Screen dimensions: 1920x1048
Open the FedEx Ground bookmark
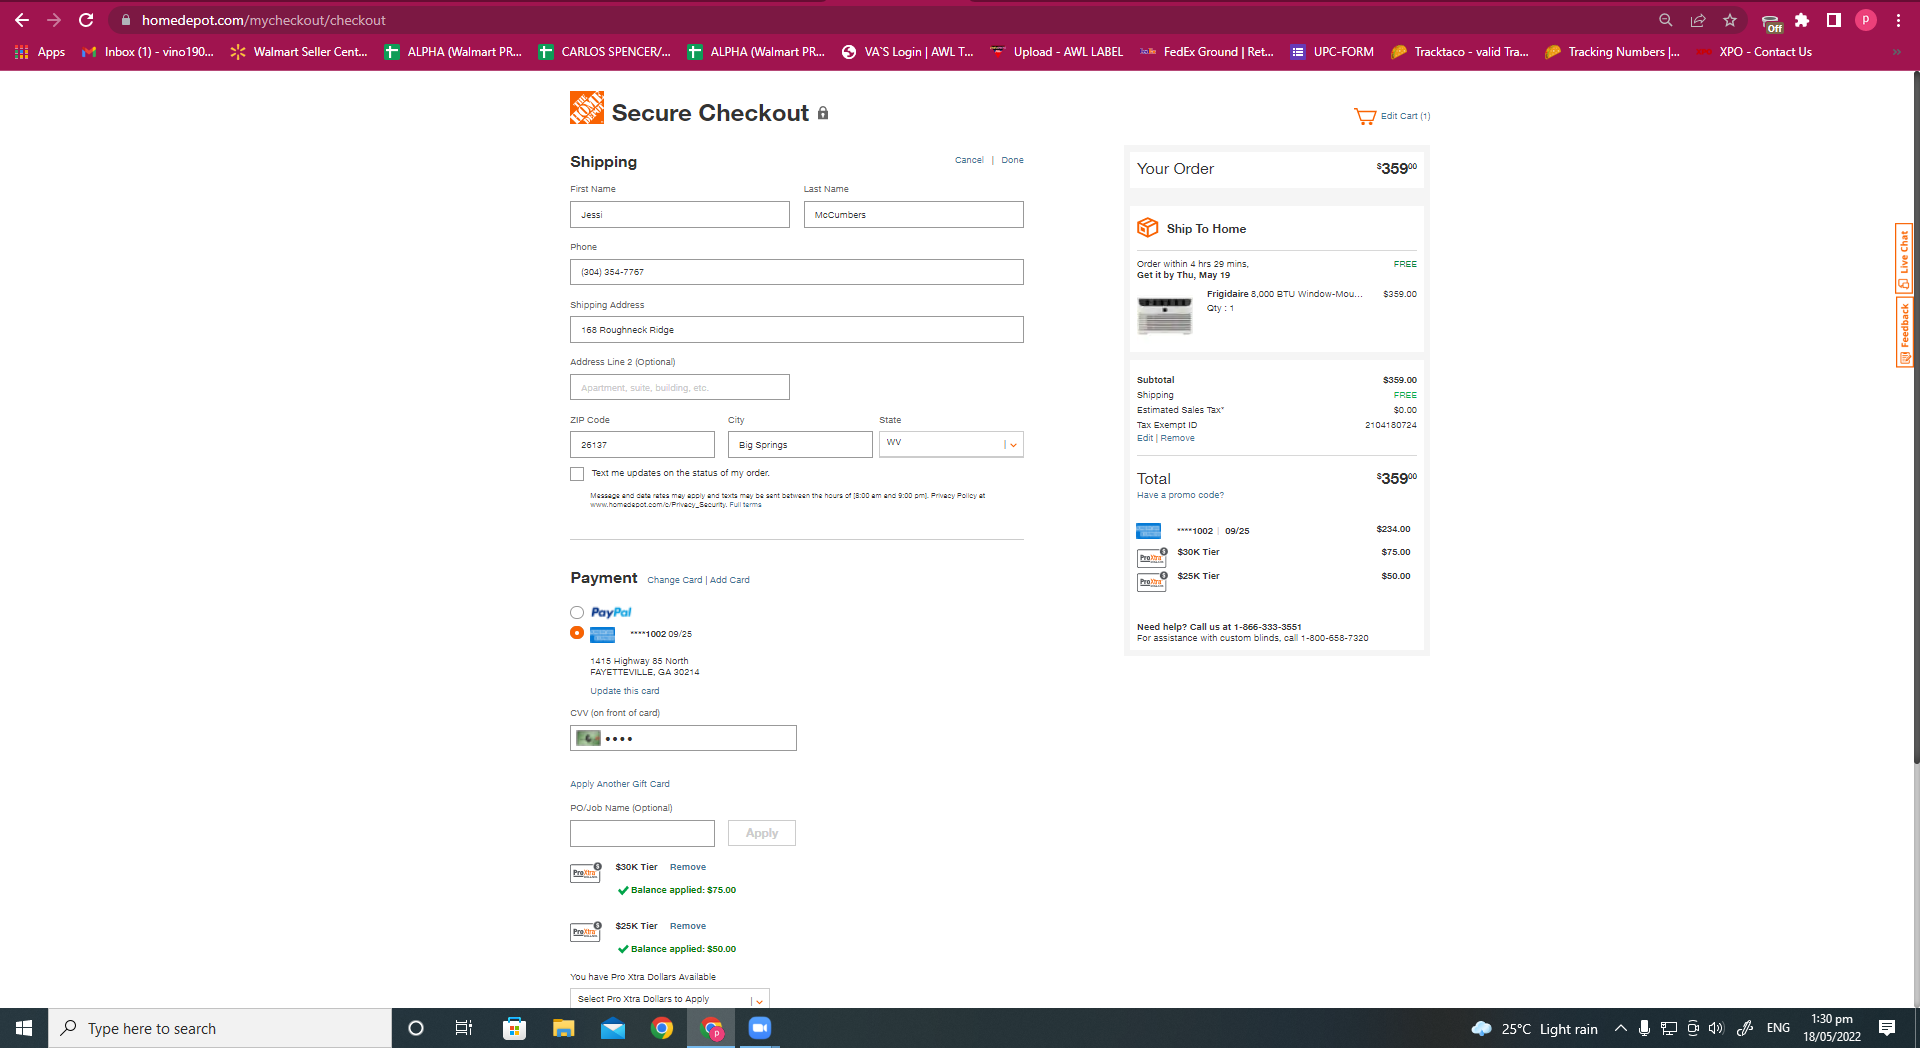click(x=1207, y=52)
